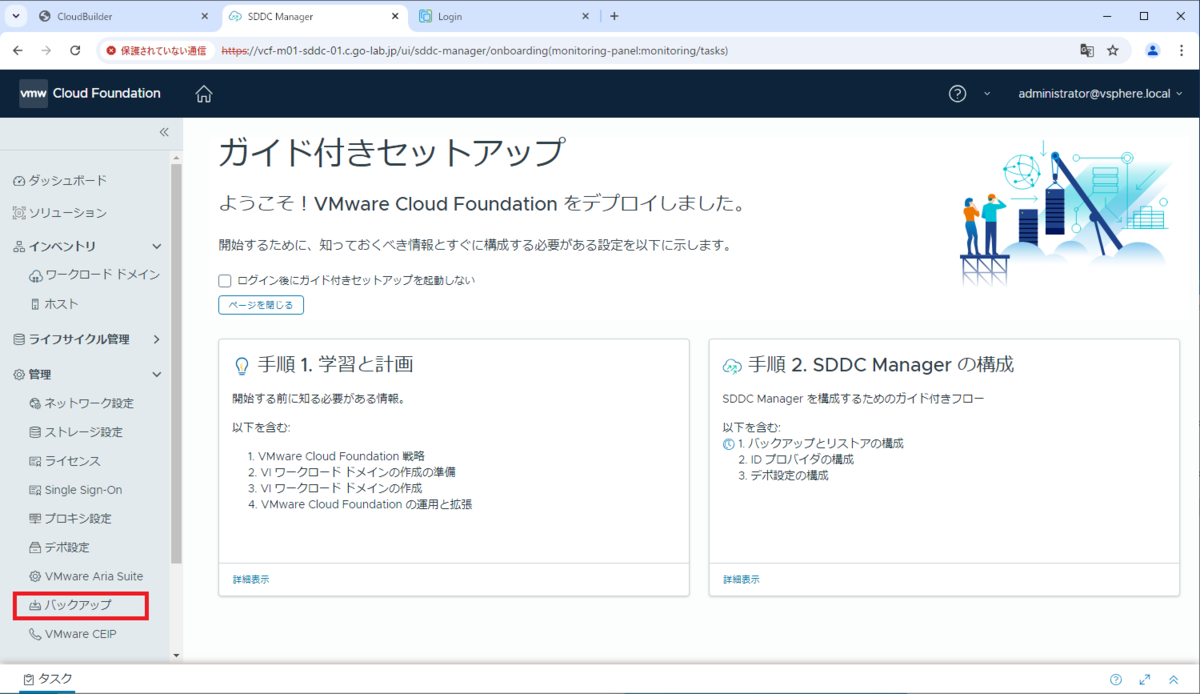Click the cloud icon of 手順 2
The height and width of the screenshot is (694, 1200).
coord(732,366)
